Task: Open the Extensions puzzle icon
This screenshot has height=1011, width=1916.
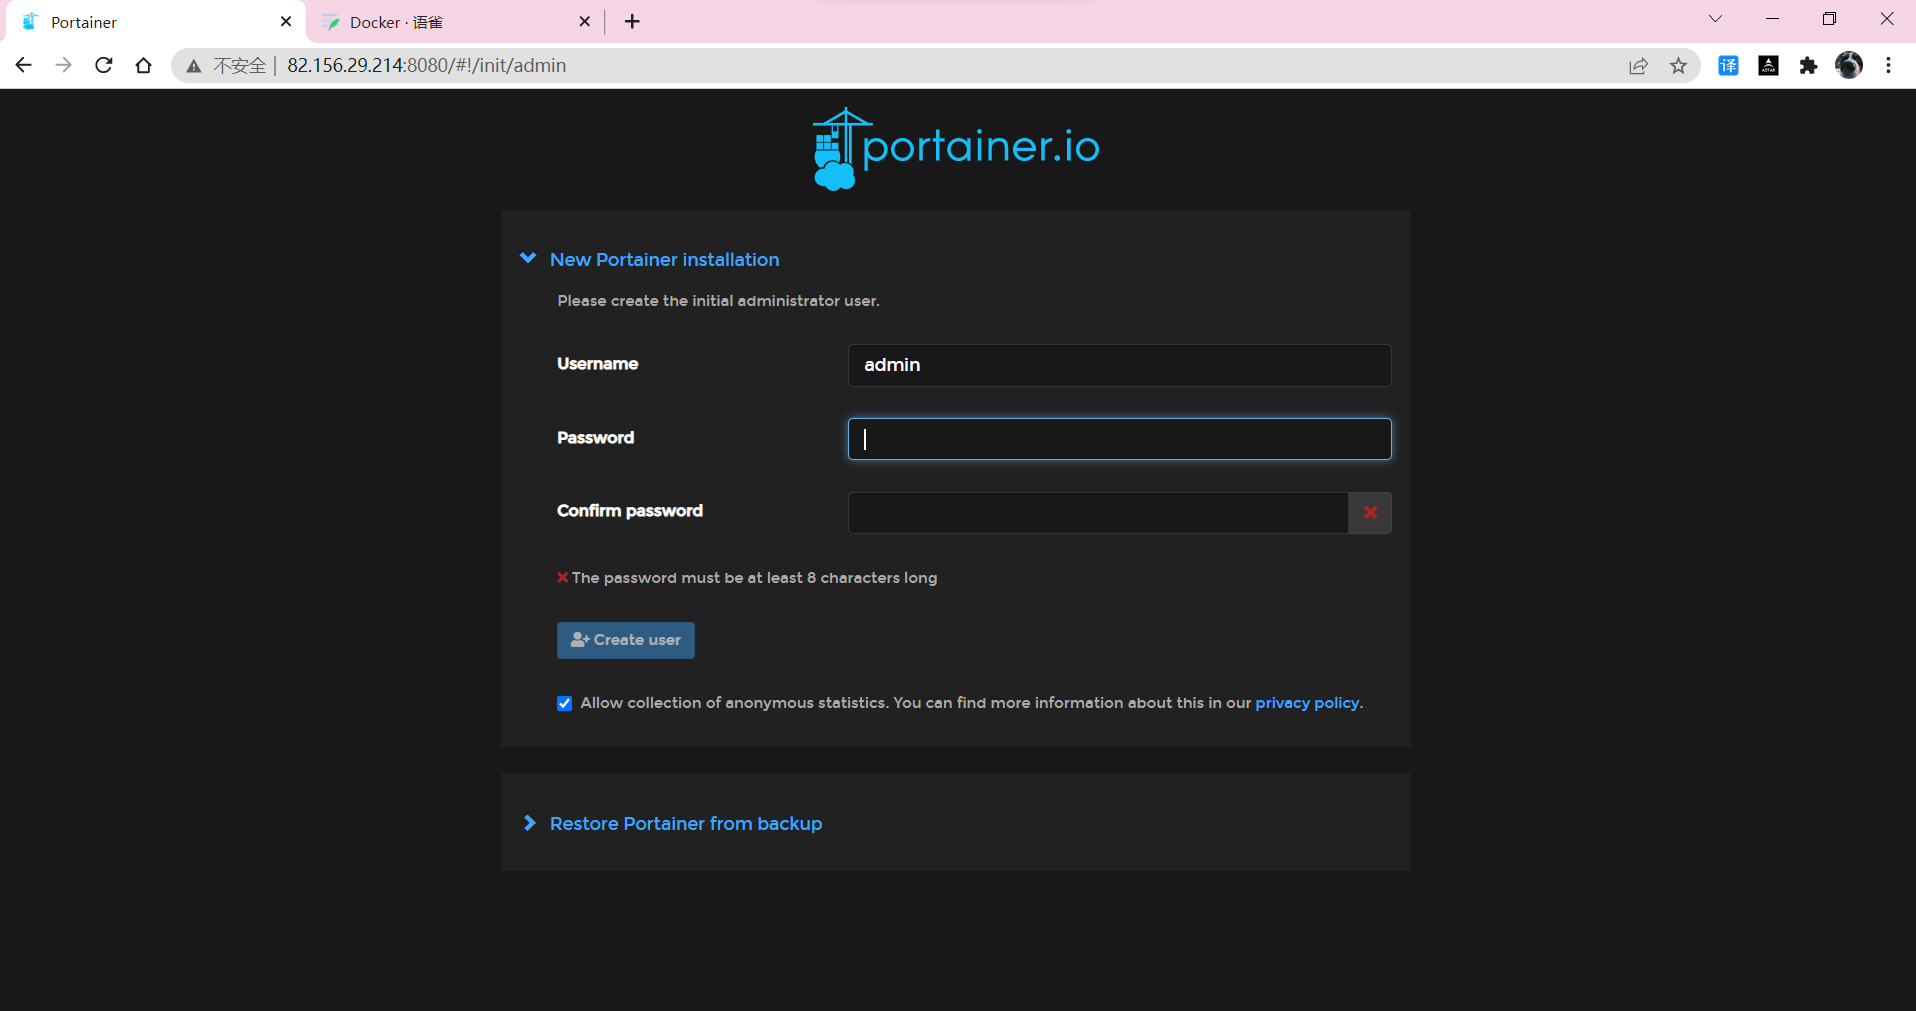Action: 1808,66
